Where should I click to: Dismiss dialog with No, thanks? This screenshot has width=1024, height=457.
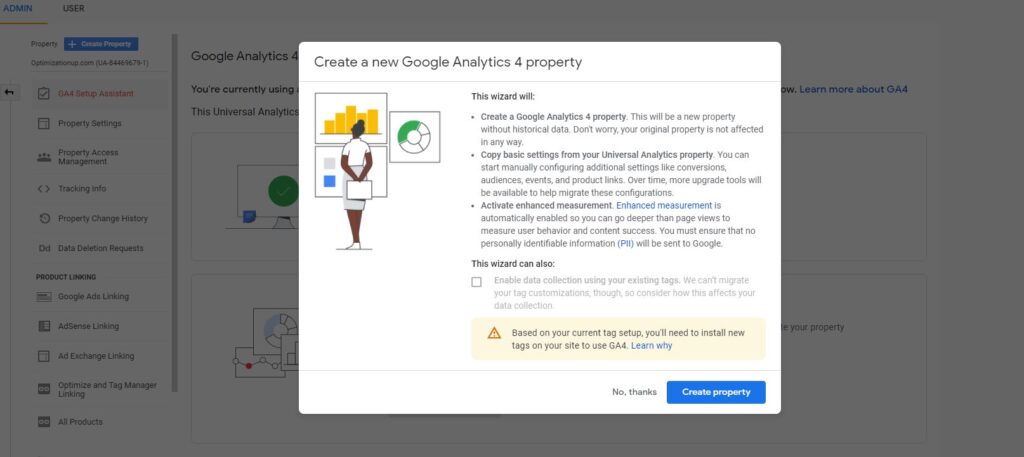[x=634, y=392]
